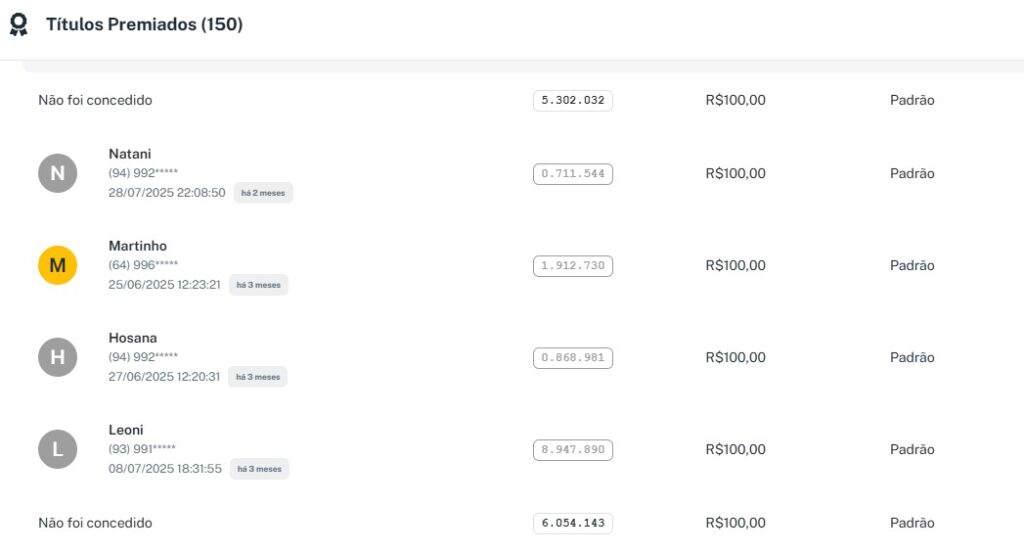Click the first 'Não foi concedido' row
Viewport: 1024px width, 552px height.
pyautogui.click(x=95, y=100)
